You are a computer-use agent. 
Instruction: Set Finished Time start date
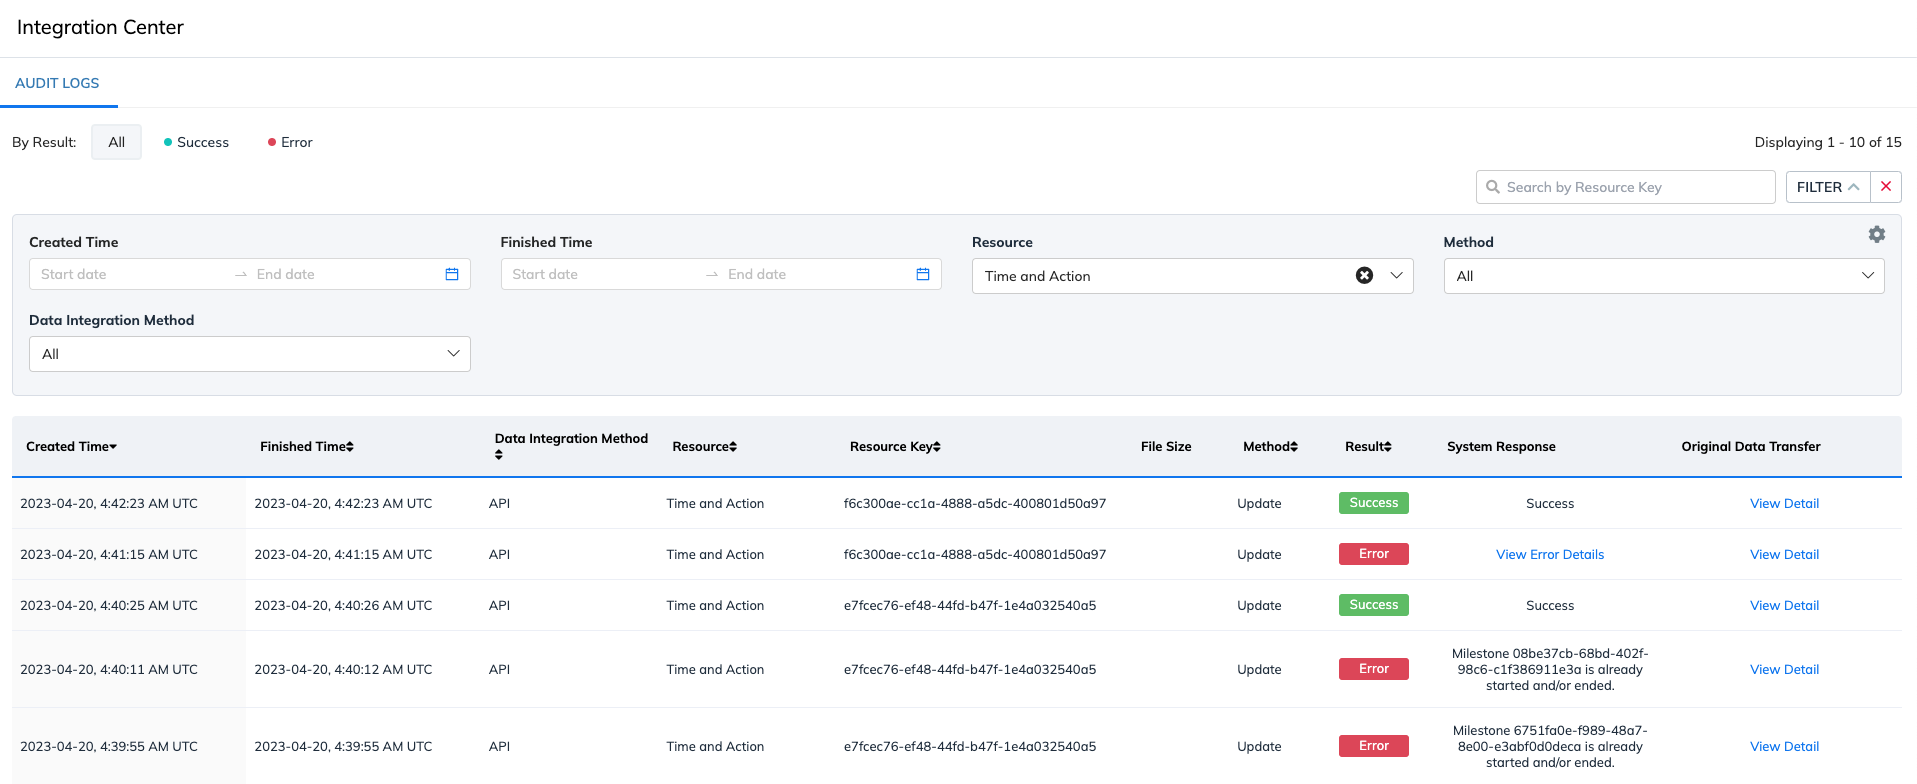(x=601, y=274)
